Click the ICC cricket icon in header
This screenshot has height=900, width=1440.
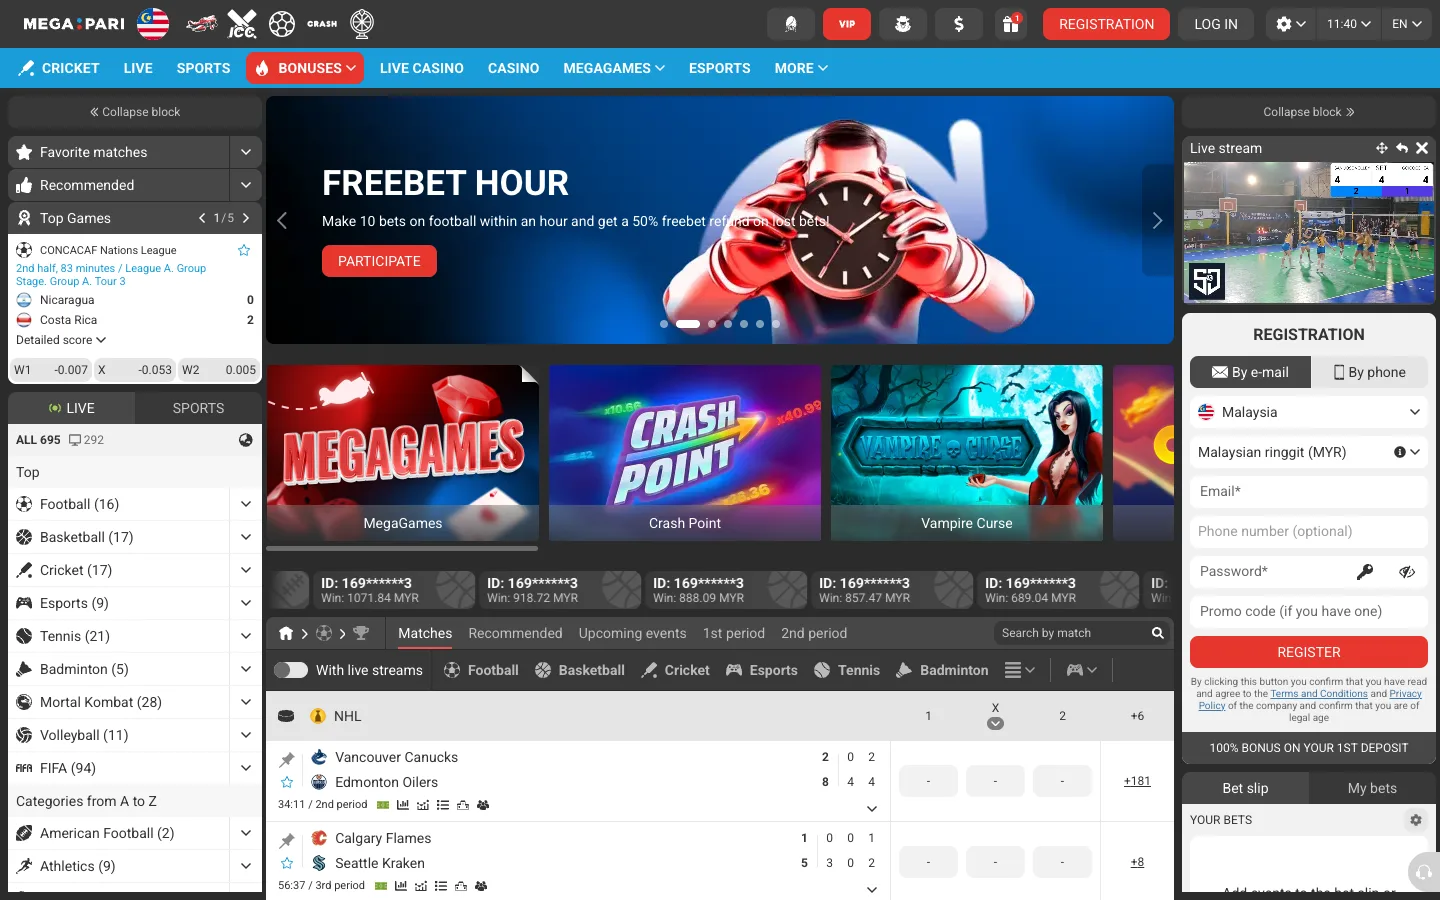(x=242, y=24)
